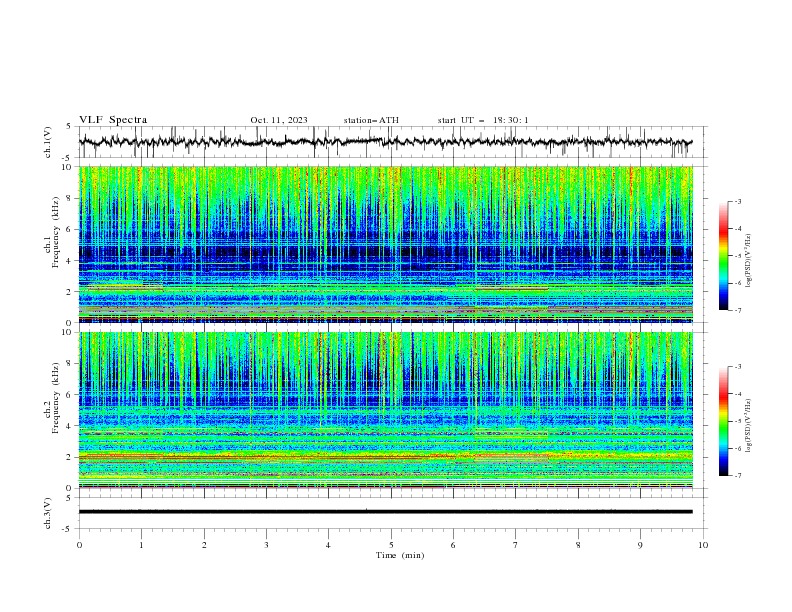Click the "3" minute tick on time axis
Image resolution: width=792 pixels, height=612 pixels.
[x=266, y=545]
